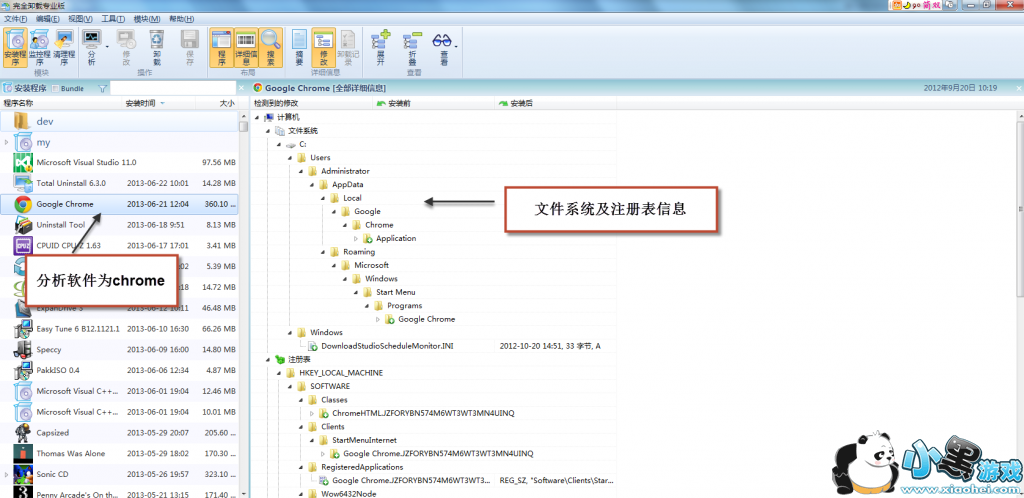Toggle the 搜索 magnifier layout button
Image resolution: width=1024 pixels, height=498 pixels.
270,48
